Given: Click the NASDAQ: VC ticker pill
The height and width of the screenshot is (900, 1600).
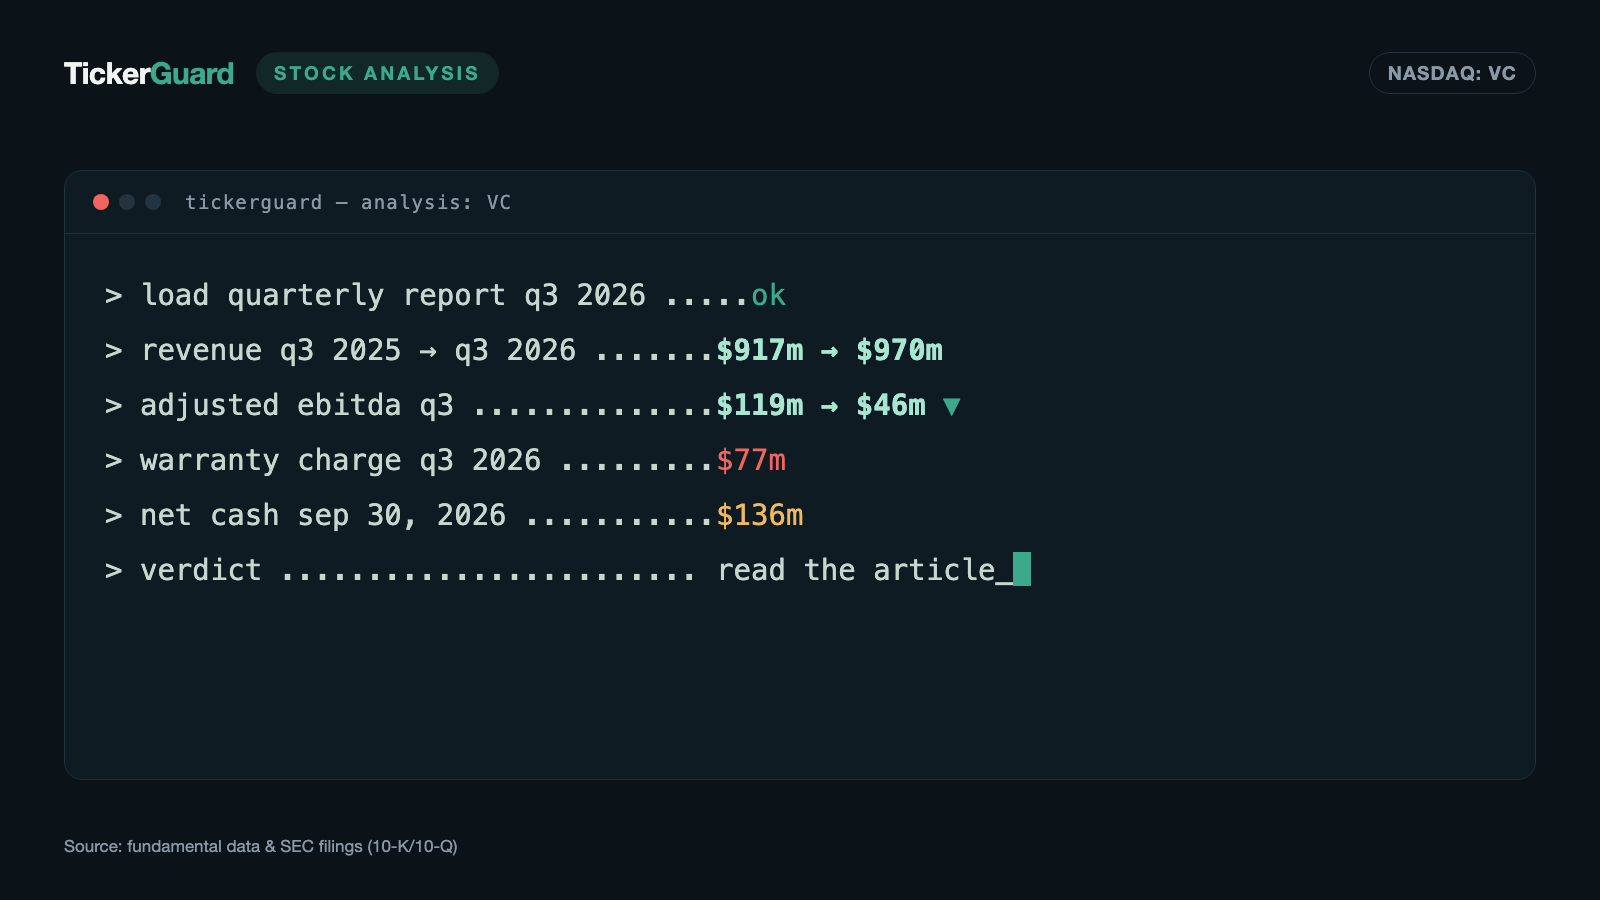Looking at the screenshot, I should pyautogui.click(x=1452, y=73).
